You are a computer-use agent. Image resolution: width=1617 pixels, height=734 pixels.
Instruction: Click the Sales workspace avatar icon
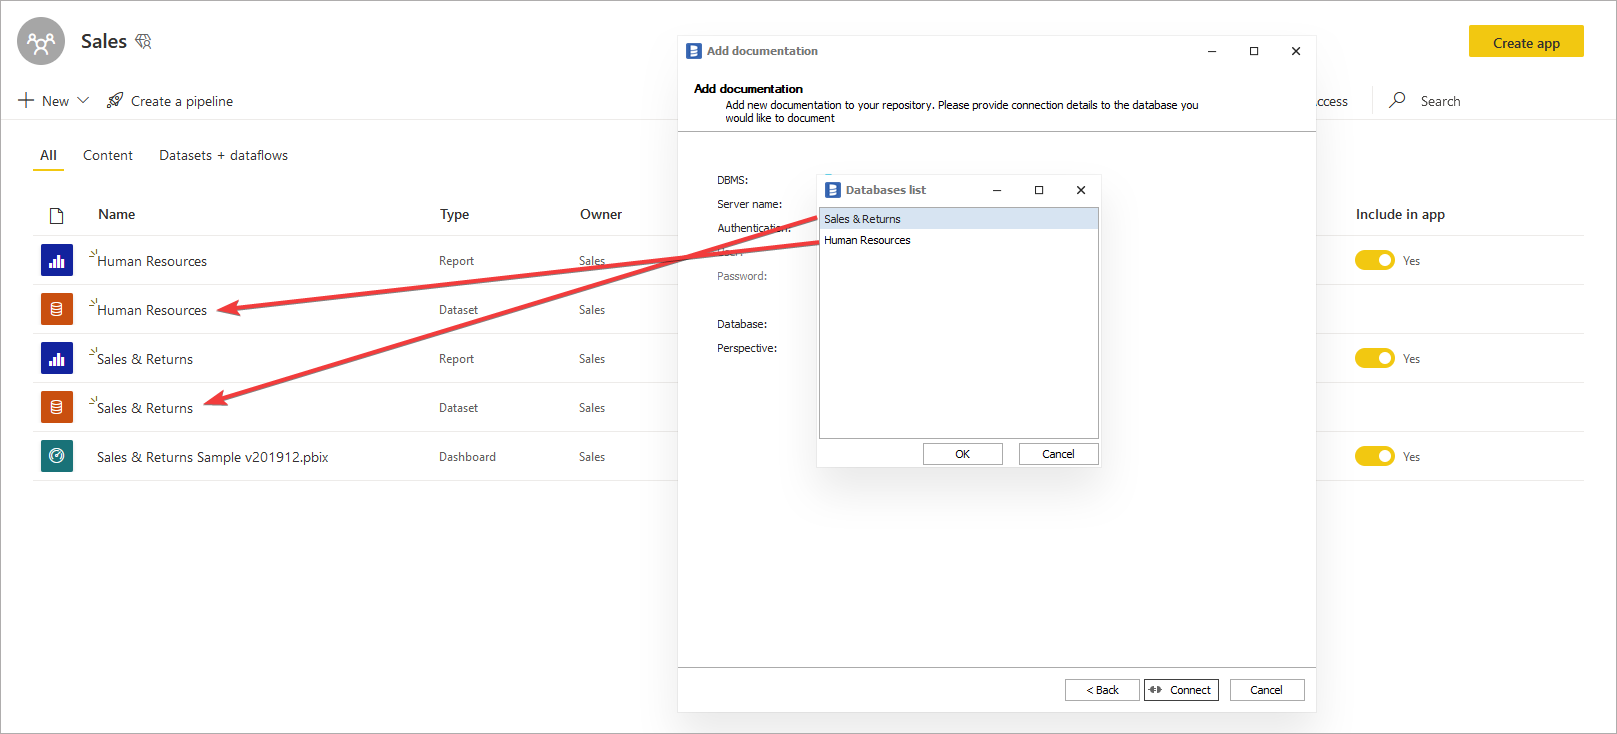[x=41, y=42]
